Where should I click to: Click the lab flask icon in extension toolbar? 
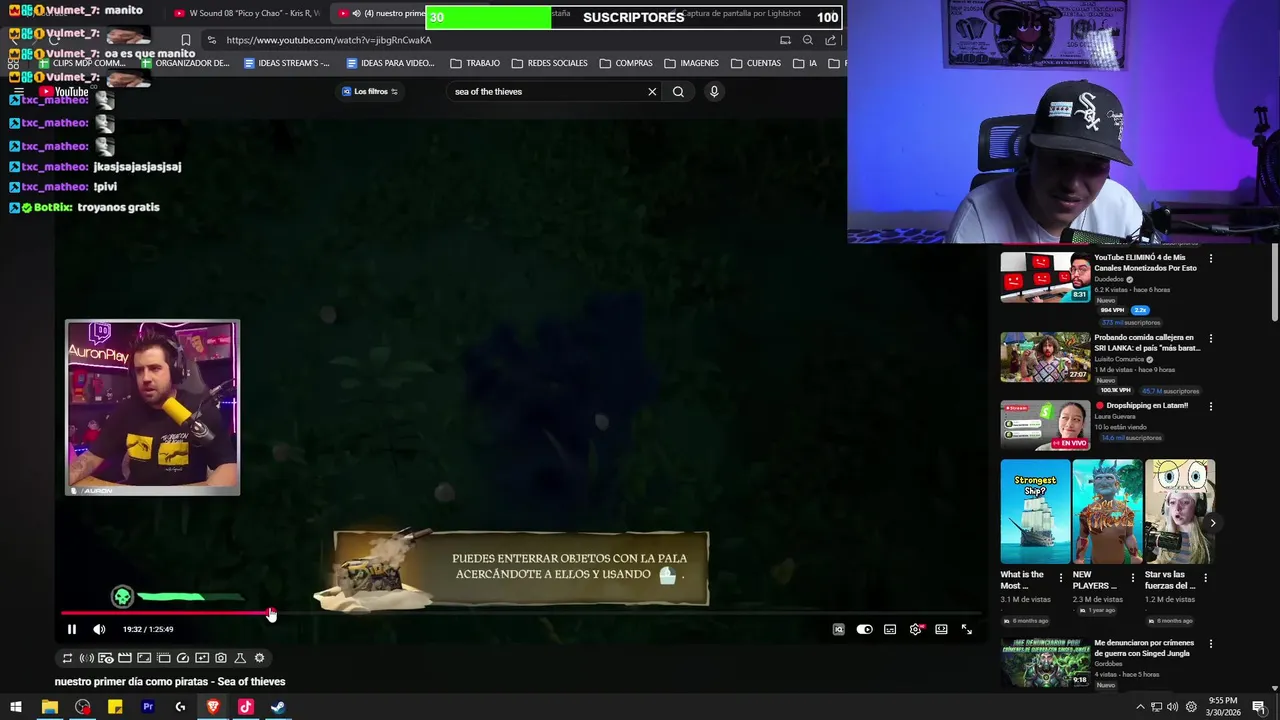pos(240,658)
